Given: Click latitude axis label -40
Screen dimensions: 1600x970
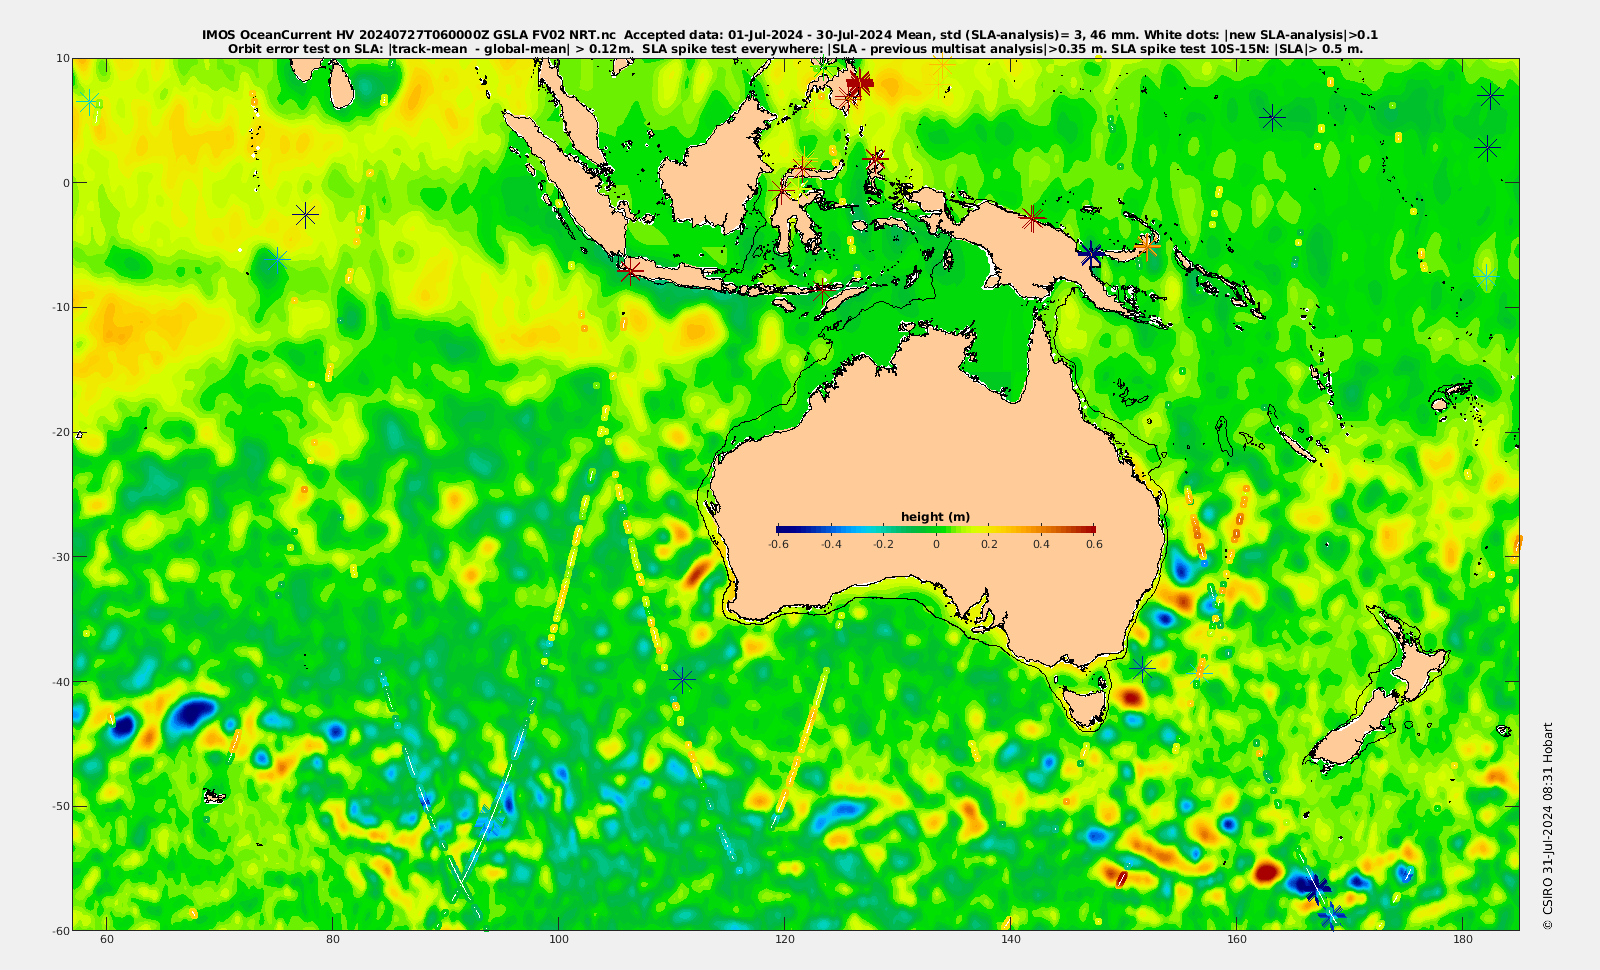Looking at the screenshot, I should point(60,681).
